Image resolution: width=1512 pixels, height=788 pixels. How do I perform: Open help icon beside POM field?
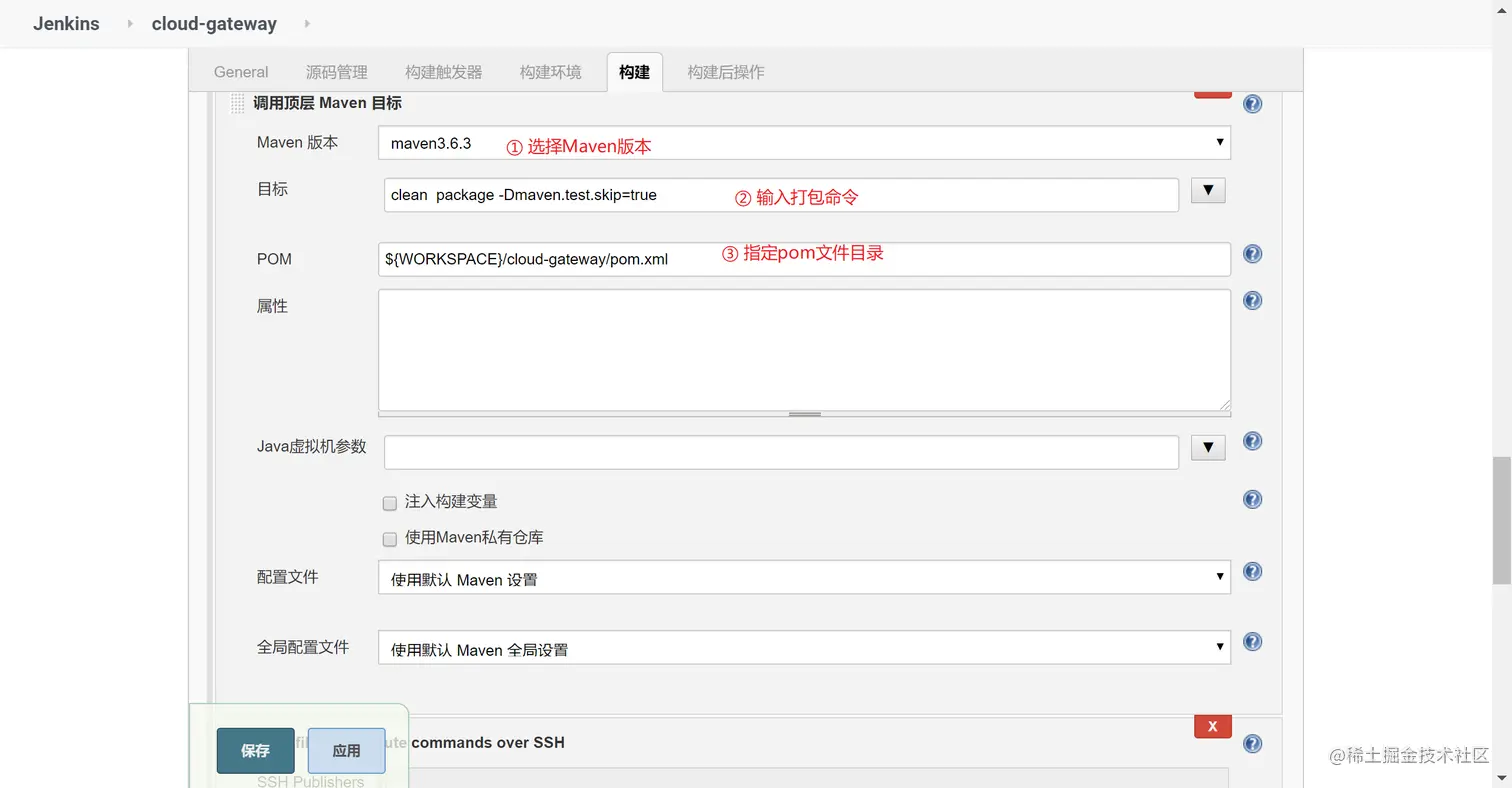coord(1252,254)
